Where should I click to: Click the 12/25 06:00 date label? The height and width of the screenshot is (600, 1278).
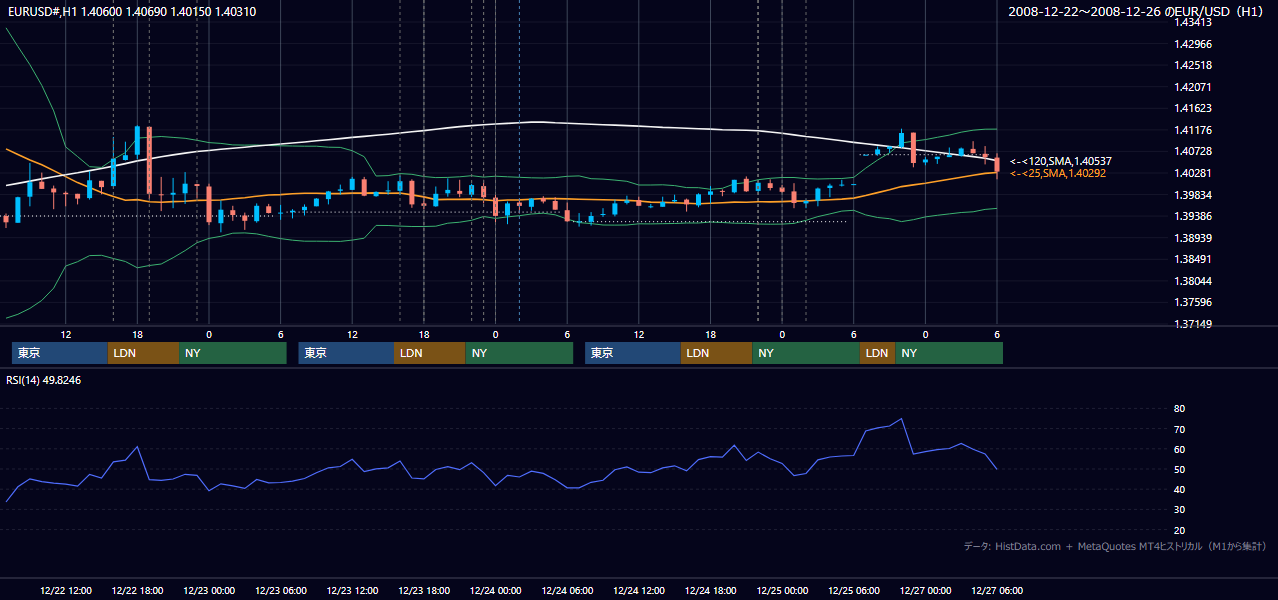pos(853,591)
